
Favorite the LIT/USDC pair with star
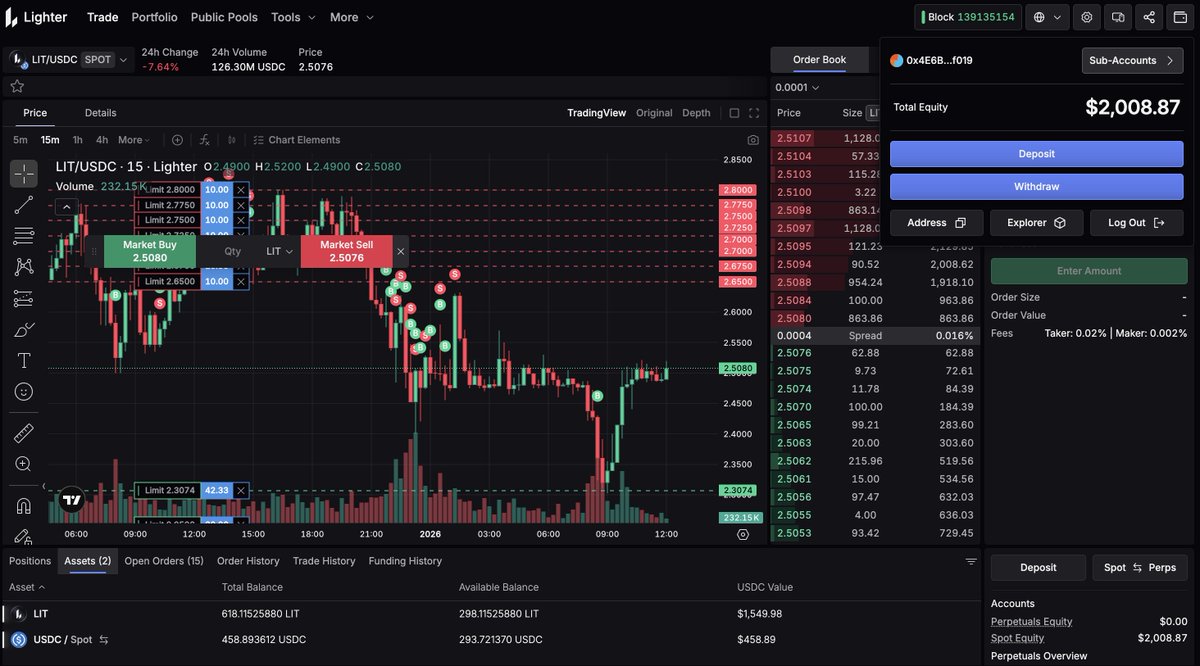point(17,86)
